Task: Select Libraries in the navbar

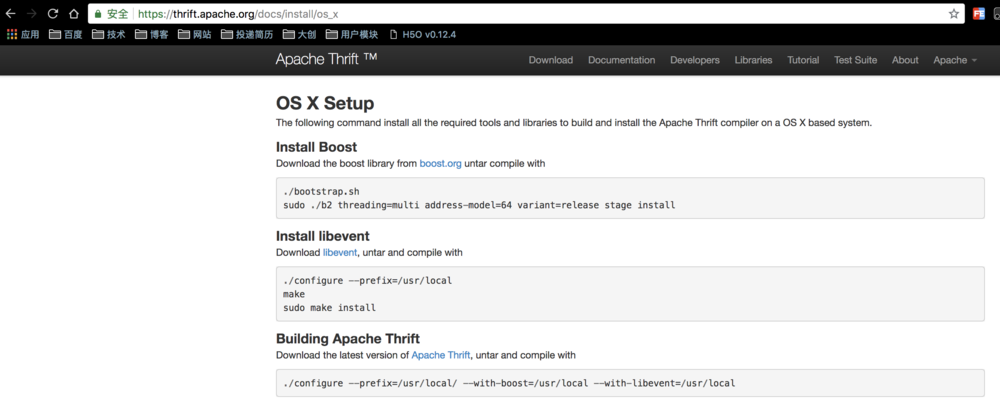Action: click(753, 60)
